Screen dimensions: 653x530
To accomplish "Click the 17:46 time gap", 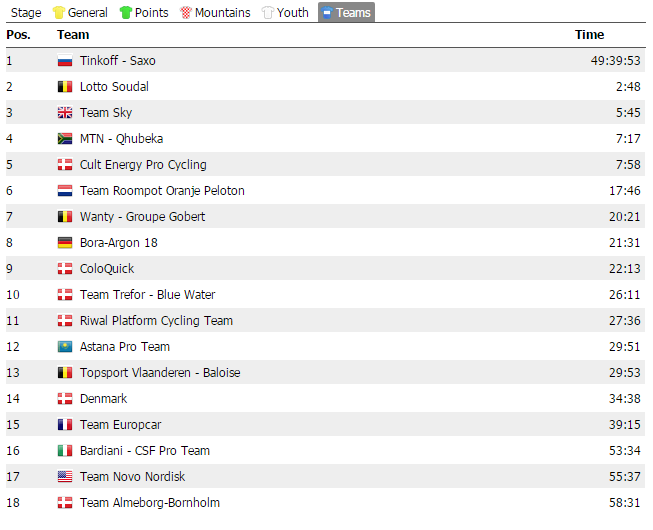I will click(x=625, y=191).
